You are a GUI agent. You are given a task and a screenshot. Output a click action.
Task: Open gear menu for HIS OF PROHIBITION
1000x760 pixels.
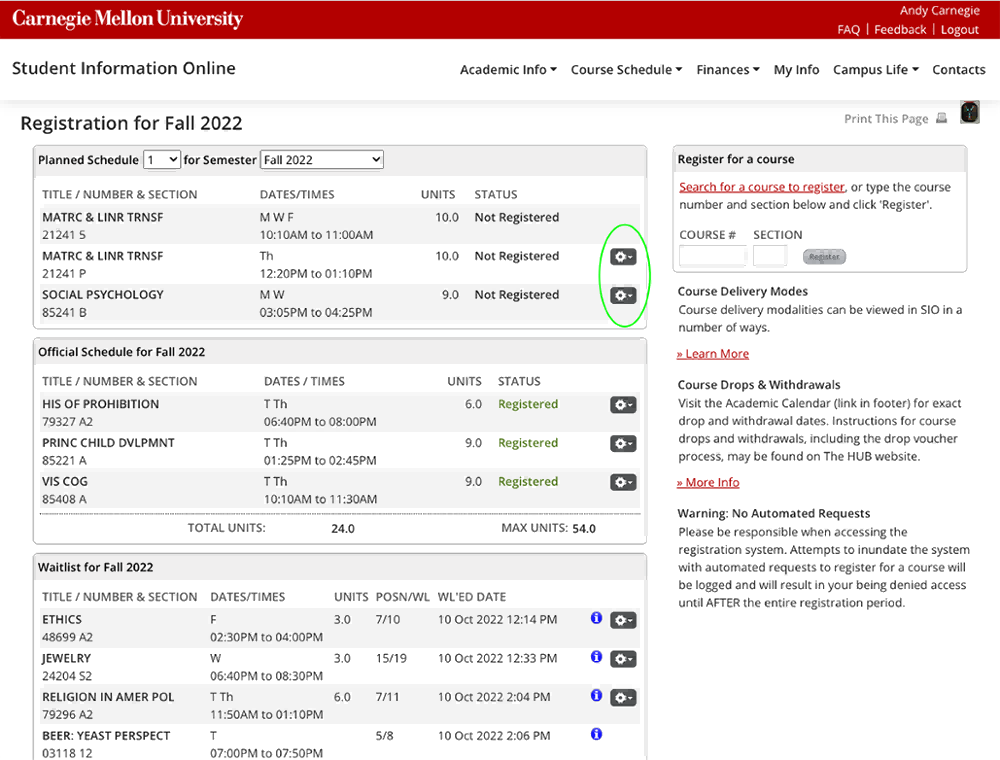pyautogui.click(x=623, y=405)
